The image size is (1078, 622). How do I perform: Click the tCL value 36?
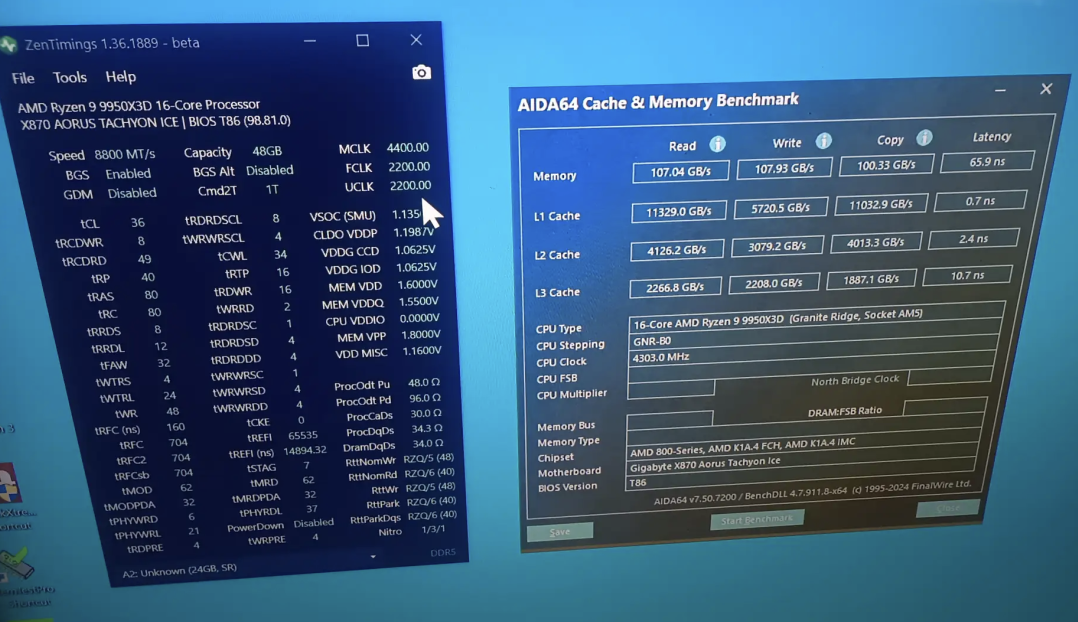138,222
